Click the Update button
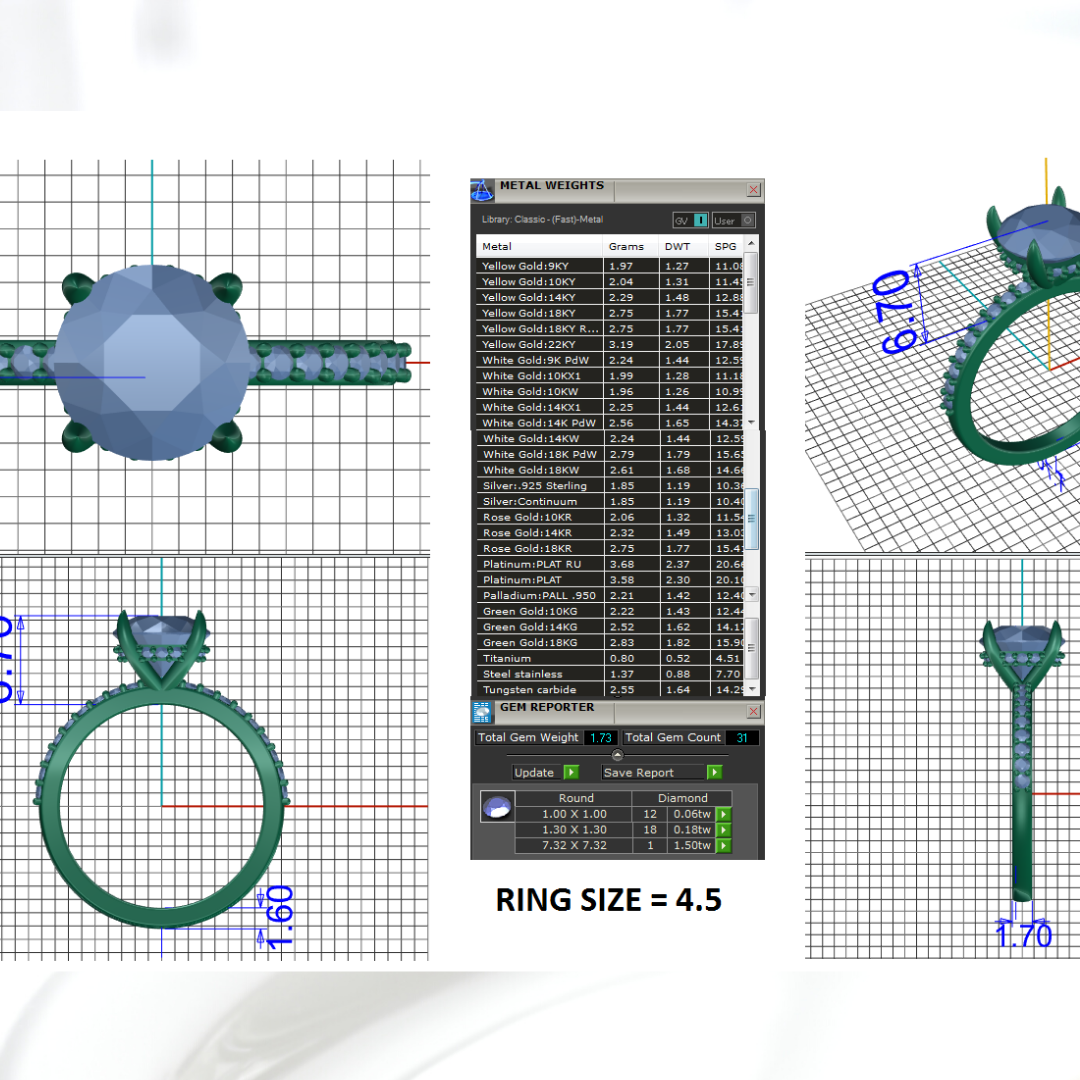Screen dimensions: 1080x1080 click(x=545, y=772)
